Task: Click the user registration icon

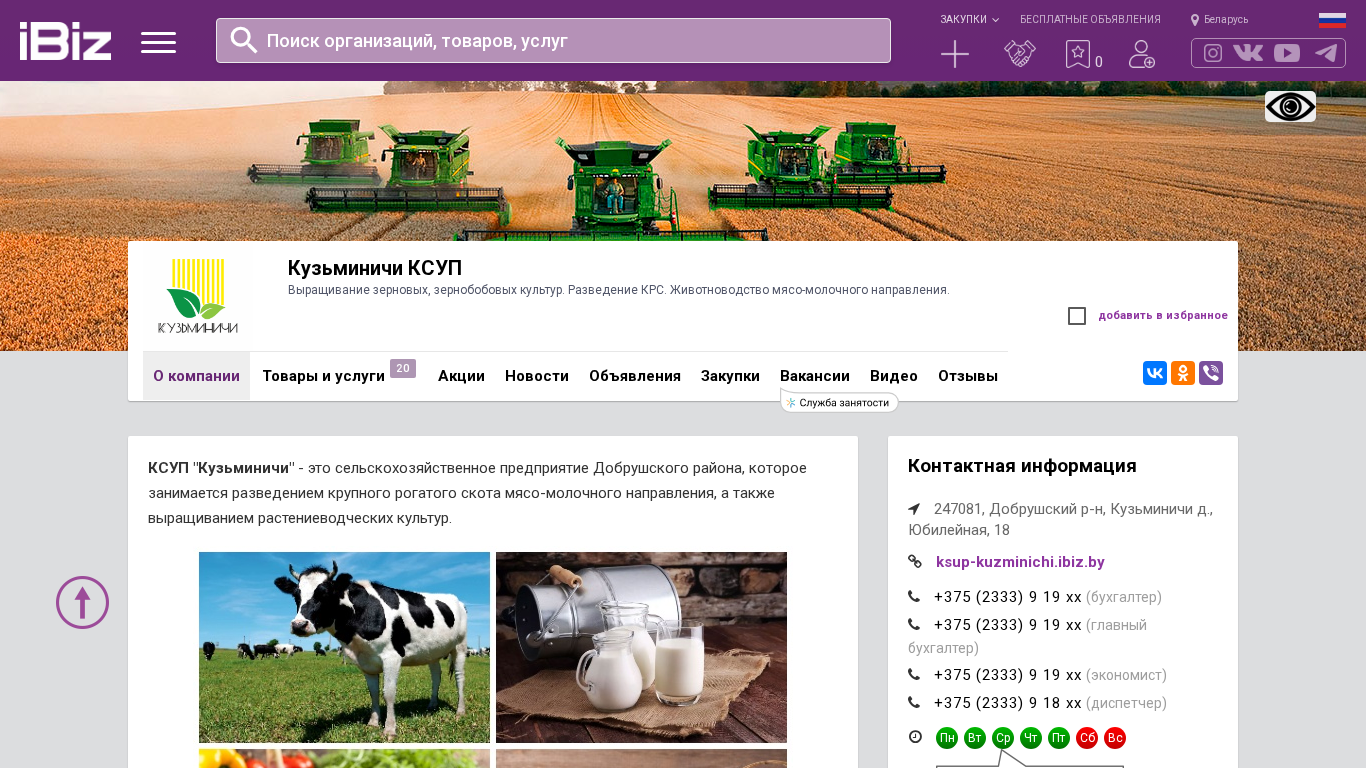Action: click(1142, 54)
